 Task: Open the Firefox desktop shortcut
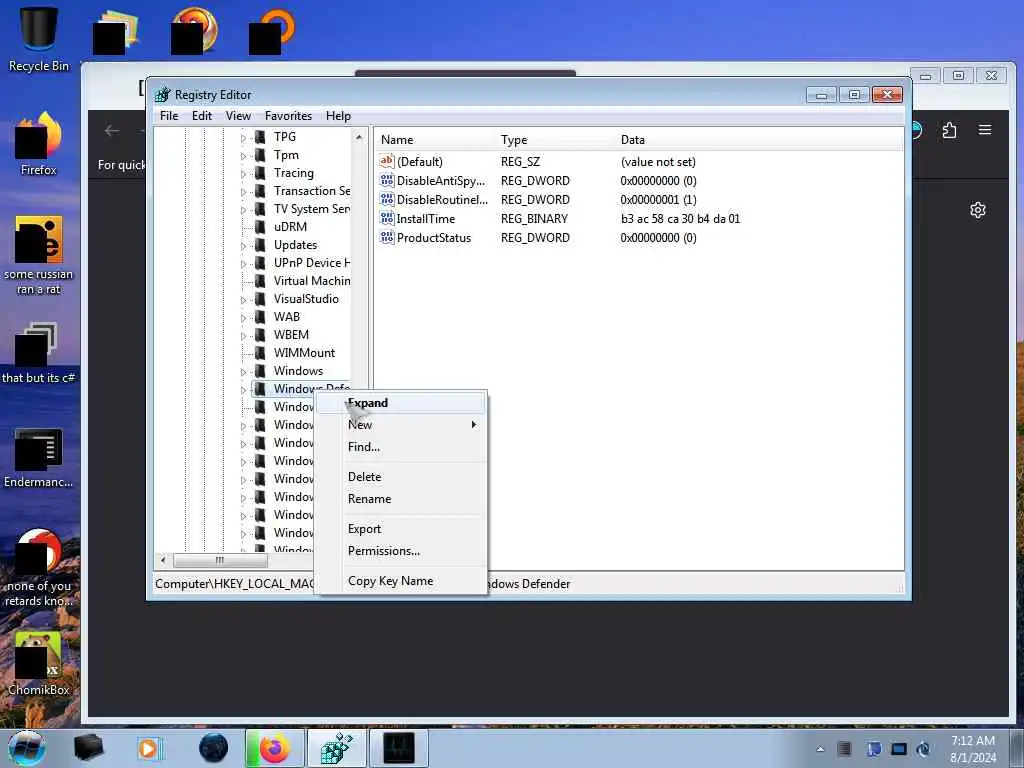[39, 144]
